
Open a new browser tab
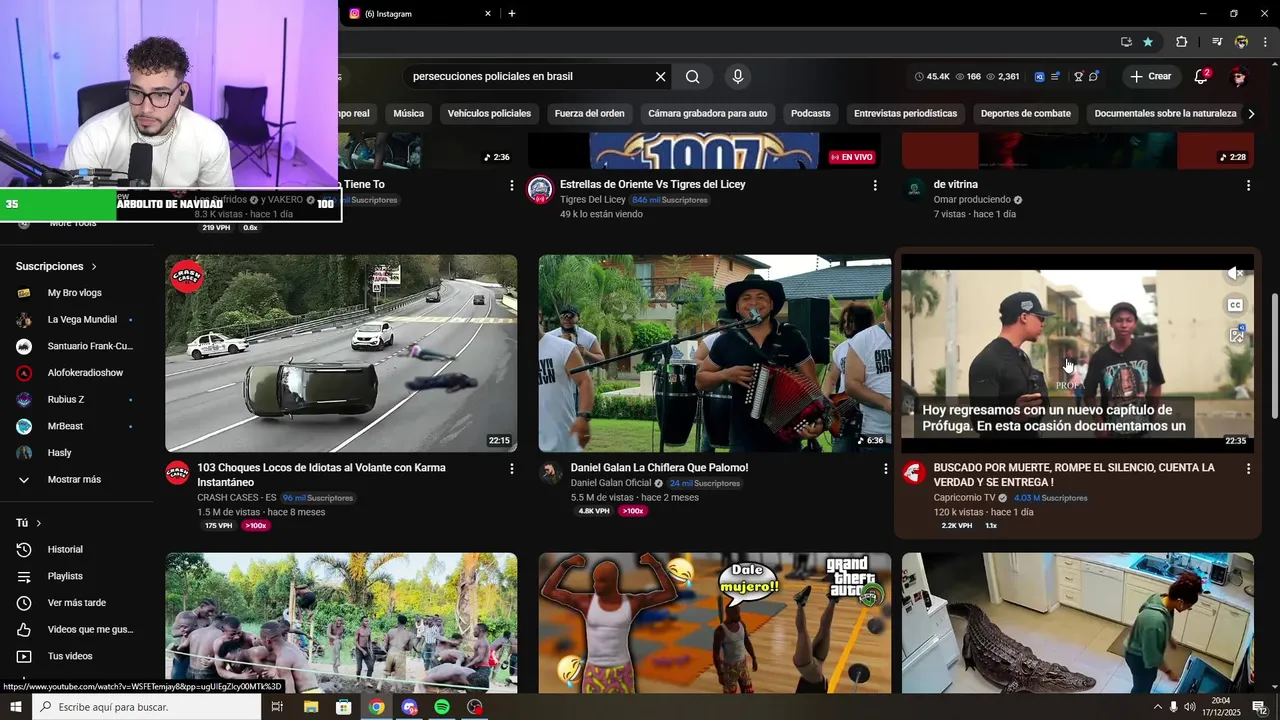point(512,14)
